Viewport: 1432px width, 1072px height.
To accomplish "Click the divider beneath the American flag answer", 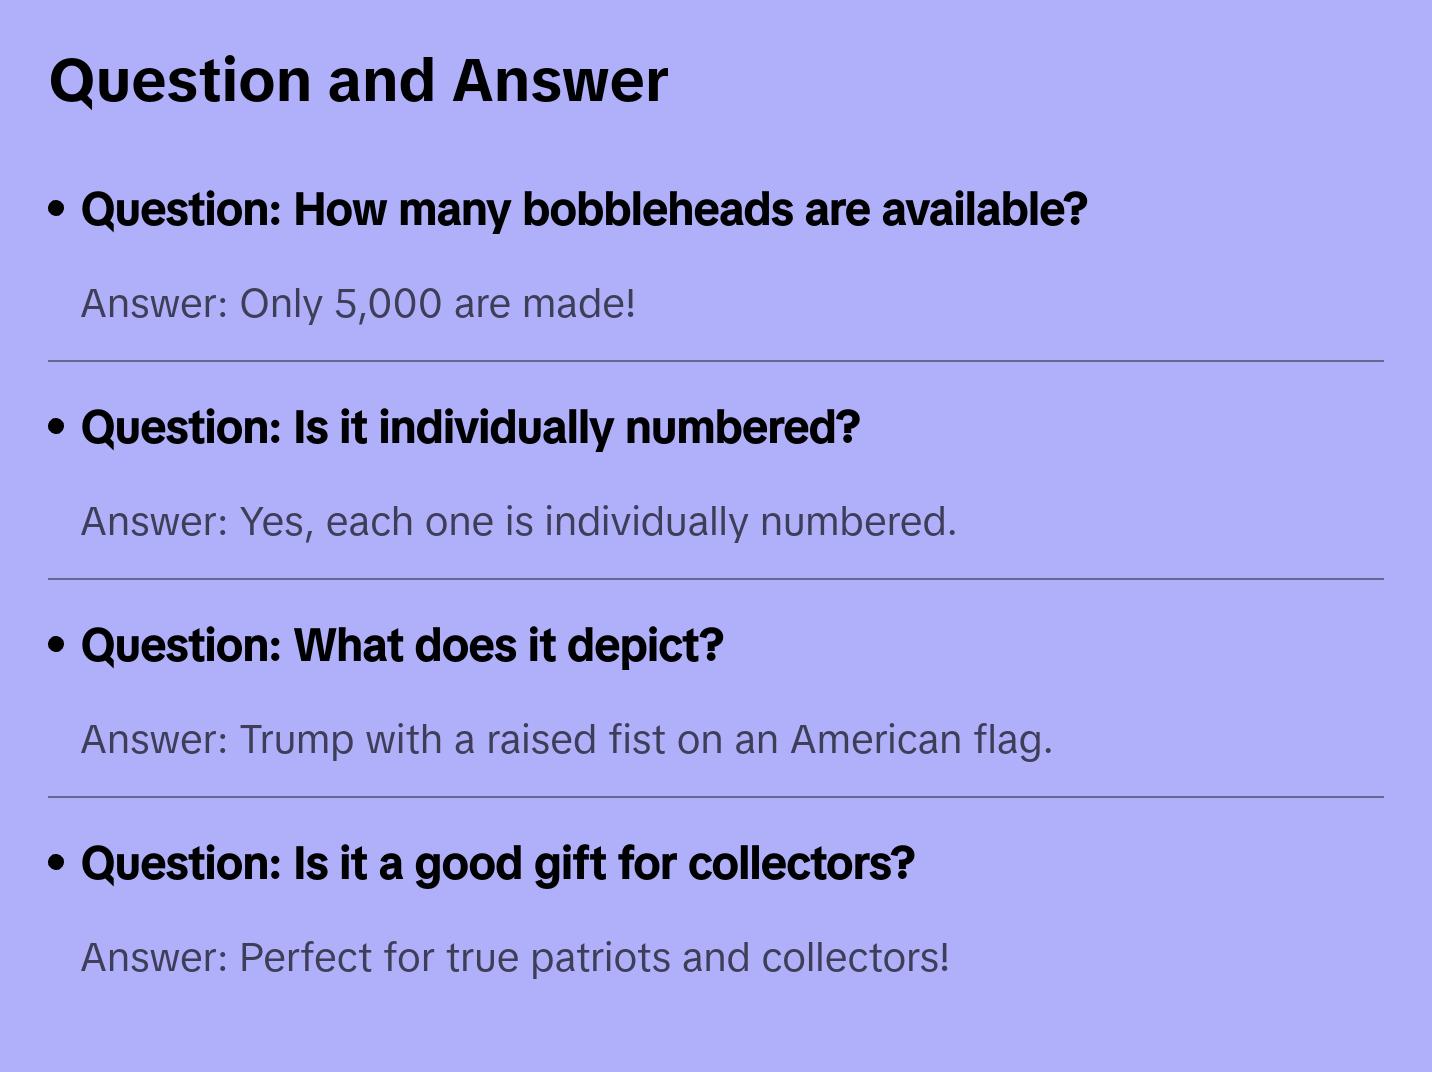I will pyautogui.click(x=716, y=797).
